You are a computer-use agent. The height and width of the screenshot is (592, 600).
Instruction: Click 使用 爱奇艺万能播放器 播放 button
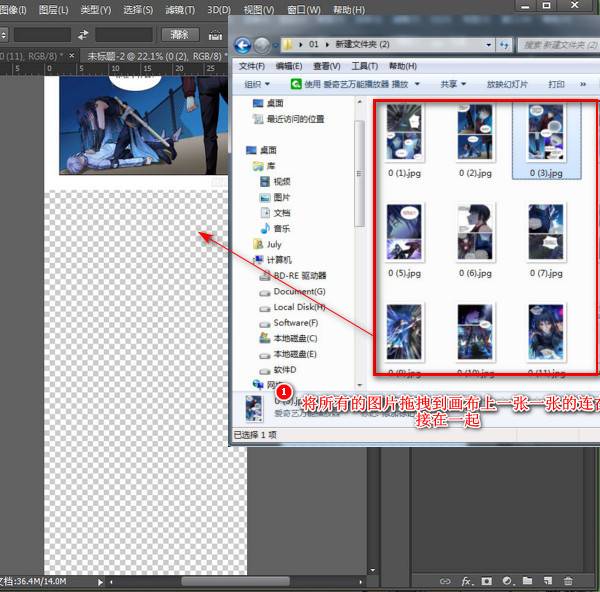point(349,84)
